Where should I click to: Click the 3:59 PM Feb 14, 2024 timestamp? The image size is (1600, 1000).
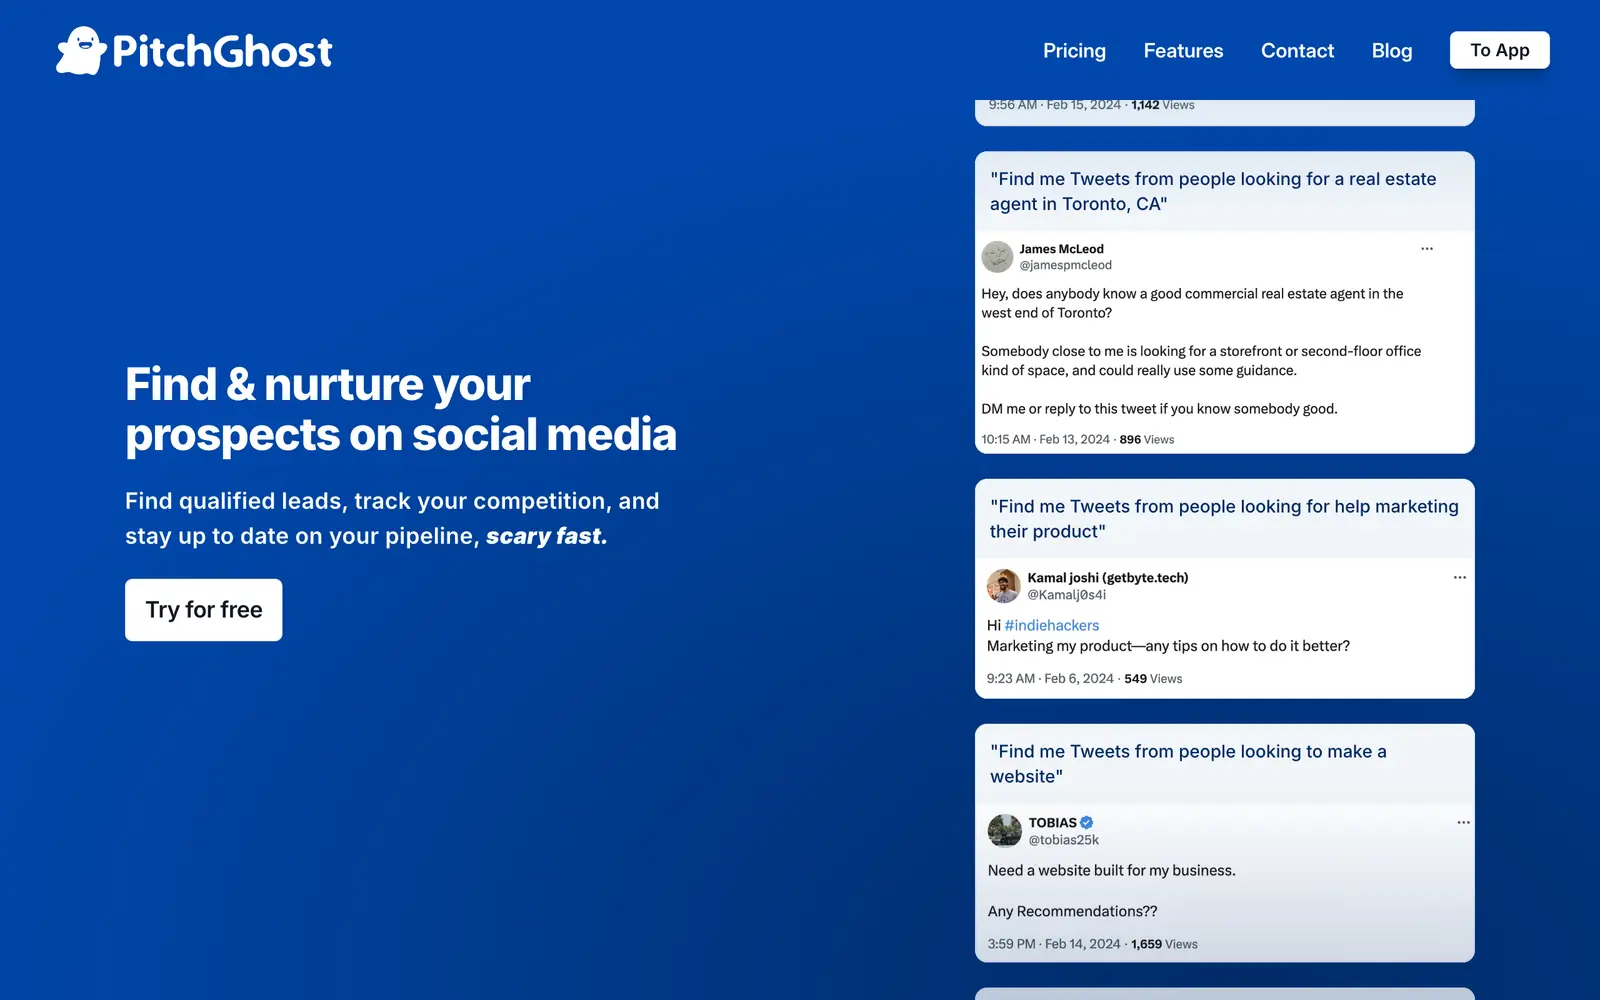(1054, 944)
